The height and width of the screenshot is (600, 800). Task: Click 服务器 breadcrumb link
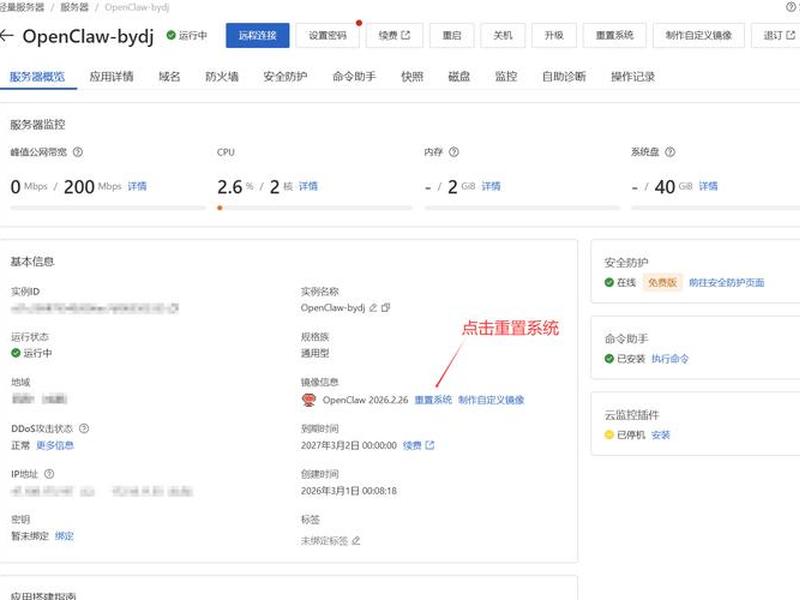pos(74,7)
